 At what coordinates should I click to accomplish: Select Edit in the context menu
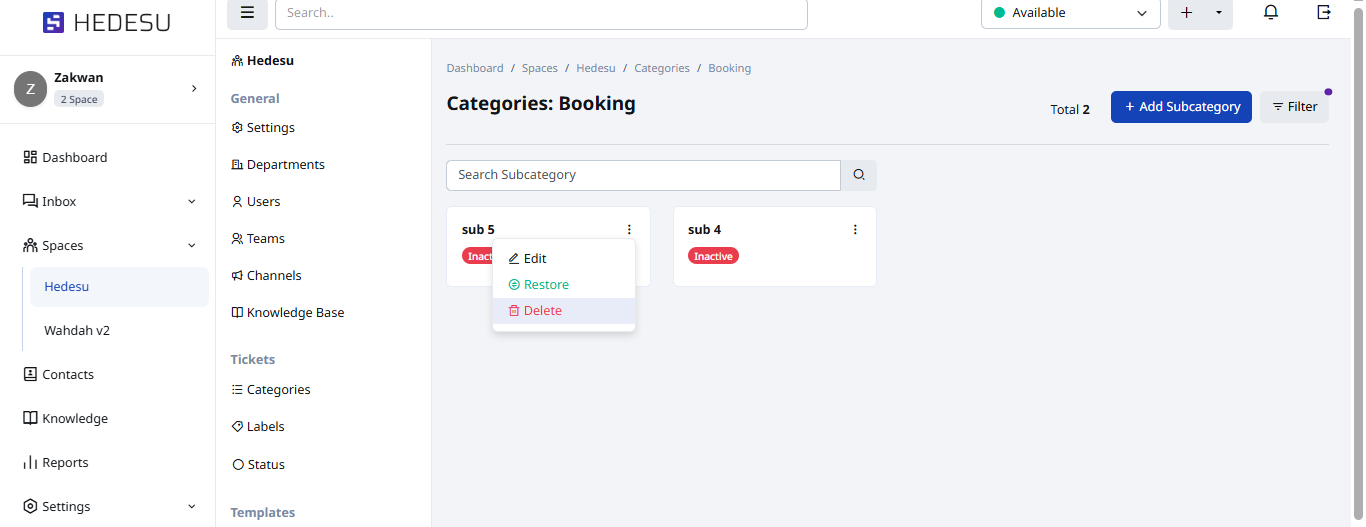(535, 259)
